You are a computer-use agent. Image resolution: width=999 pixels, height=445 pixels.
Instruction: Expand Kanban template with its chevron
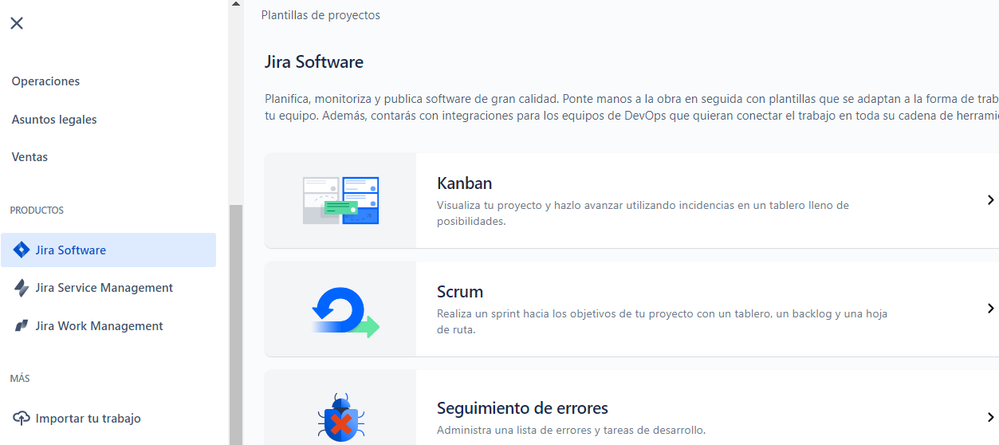click(990, 200)
